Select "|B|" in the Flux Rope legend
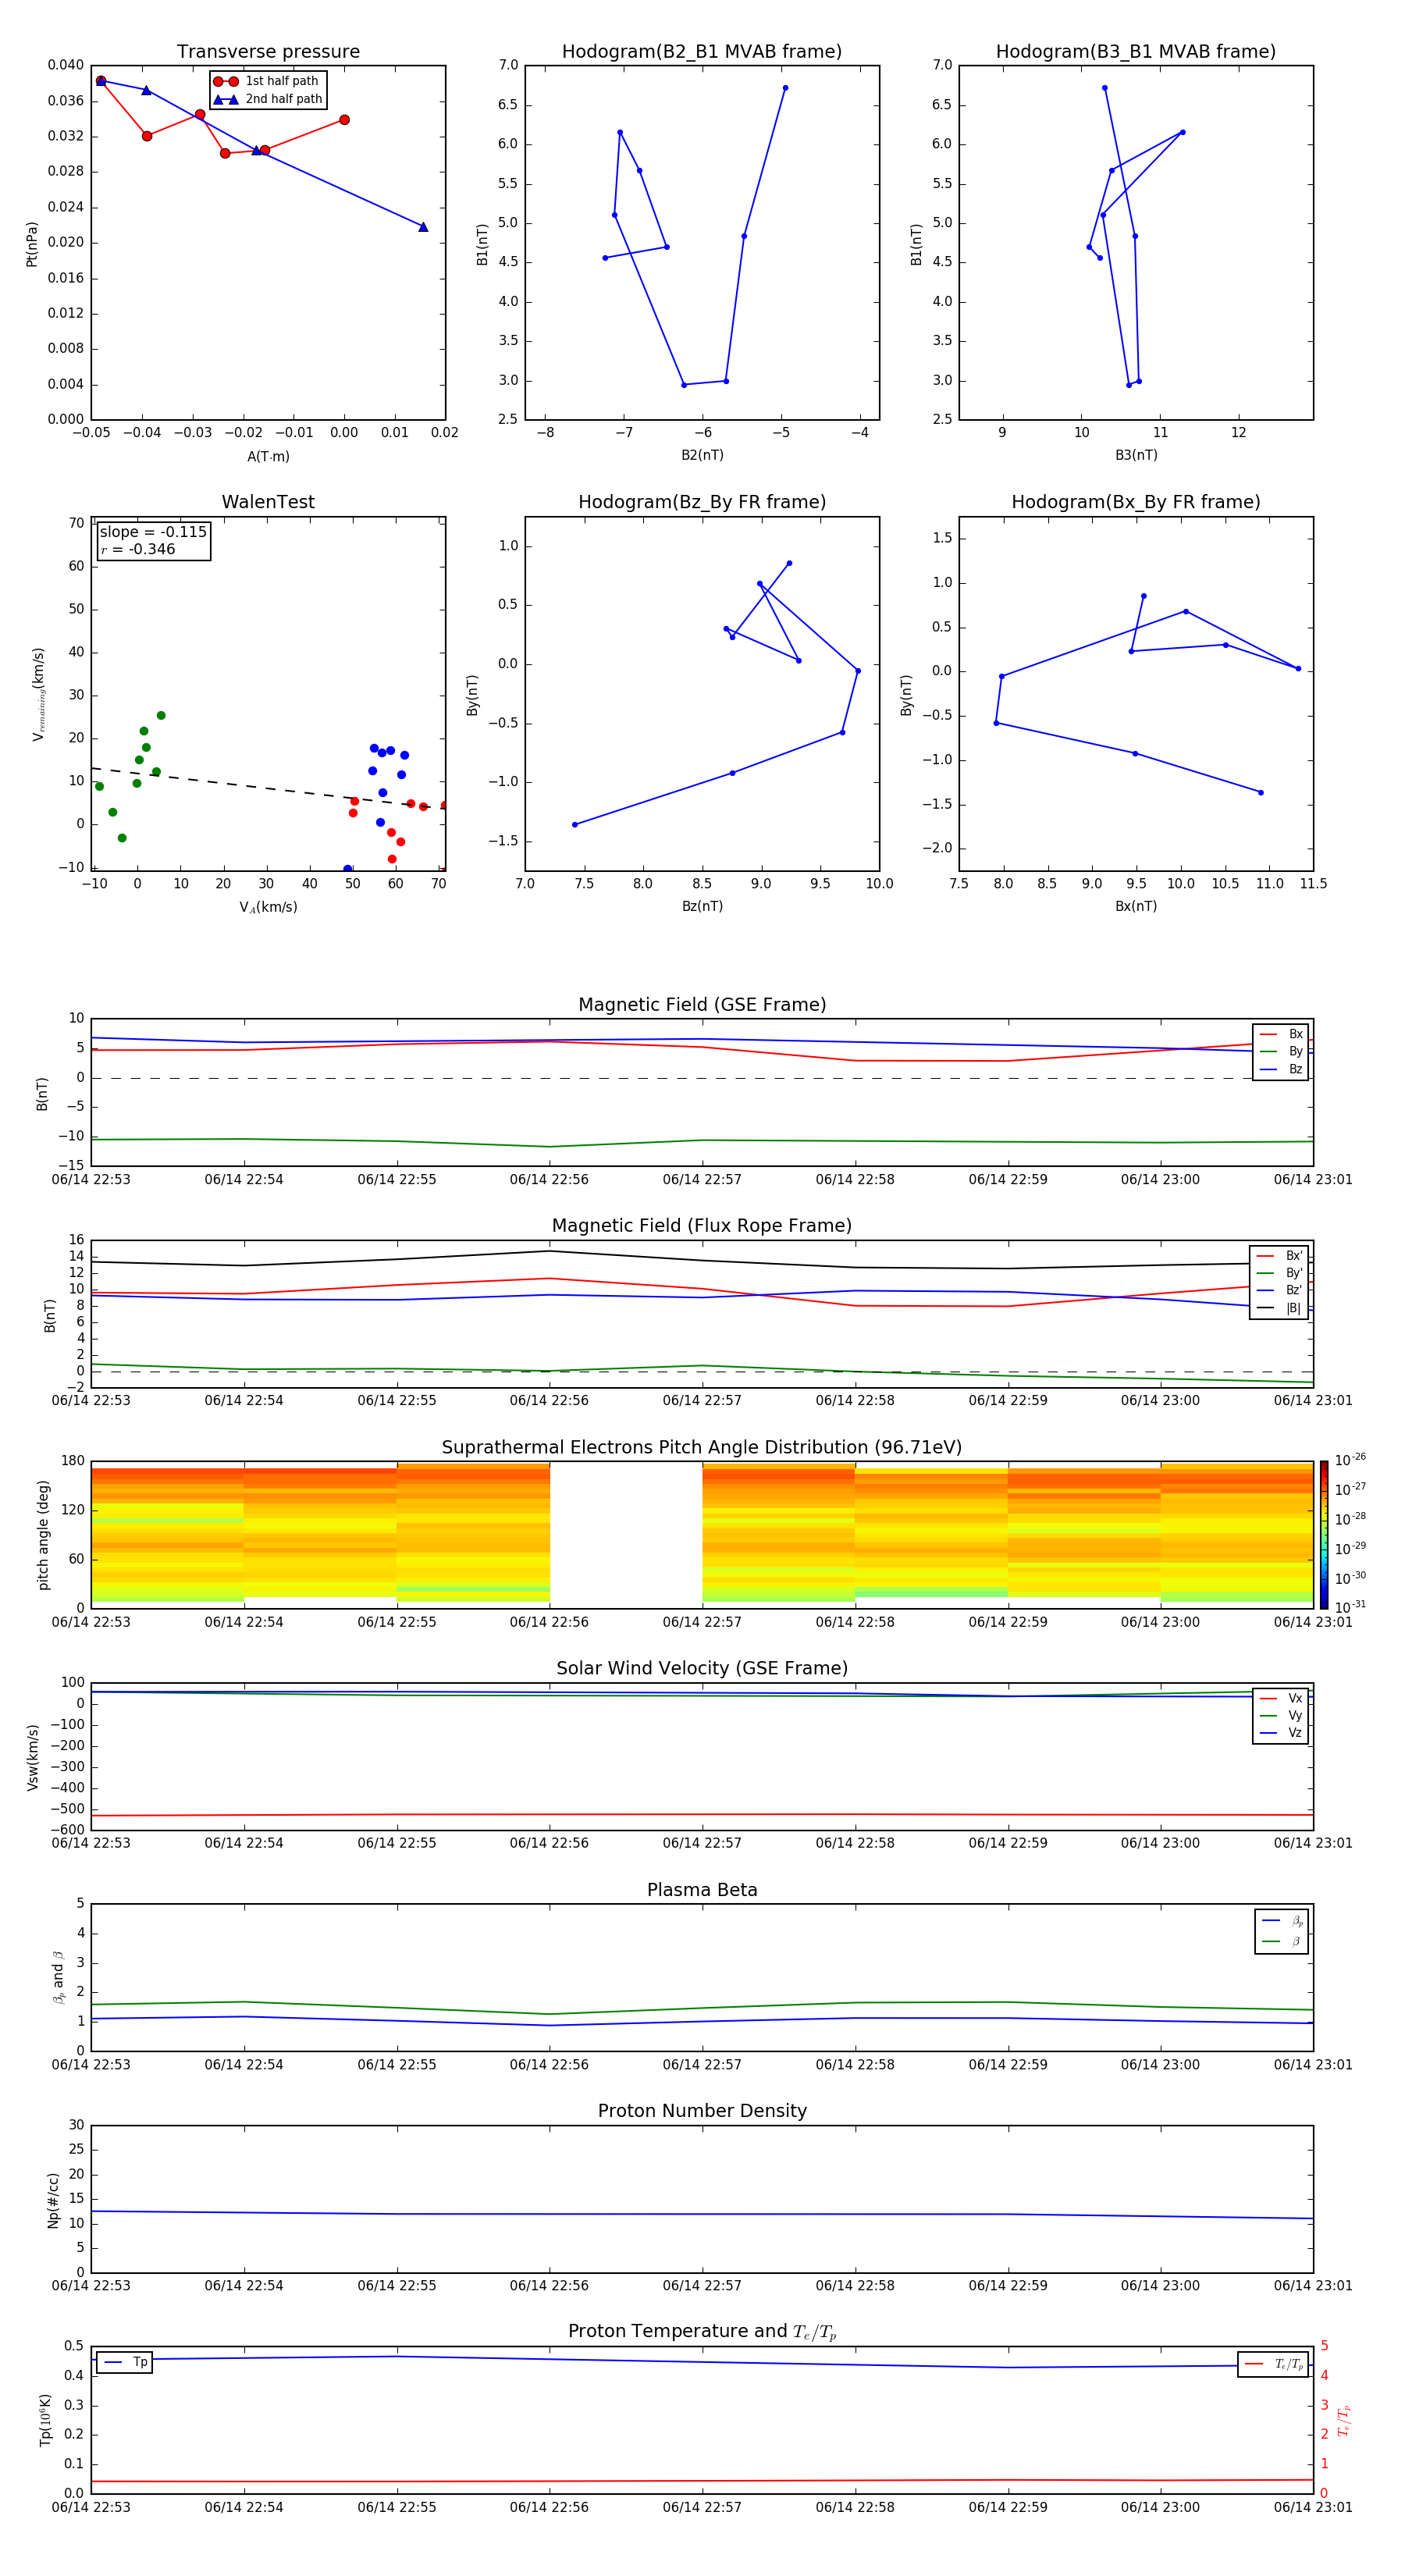 [1279, 1308]
